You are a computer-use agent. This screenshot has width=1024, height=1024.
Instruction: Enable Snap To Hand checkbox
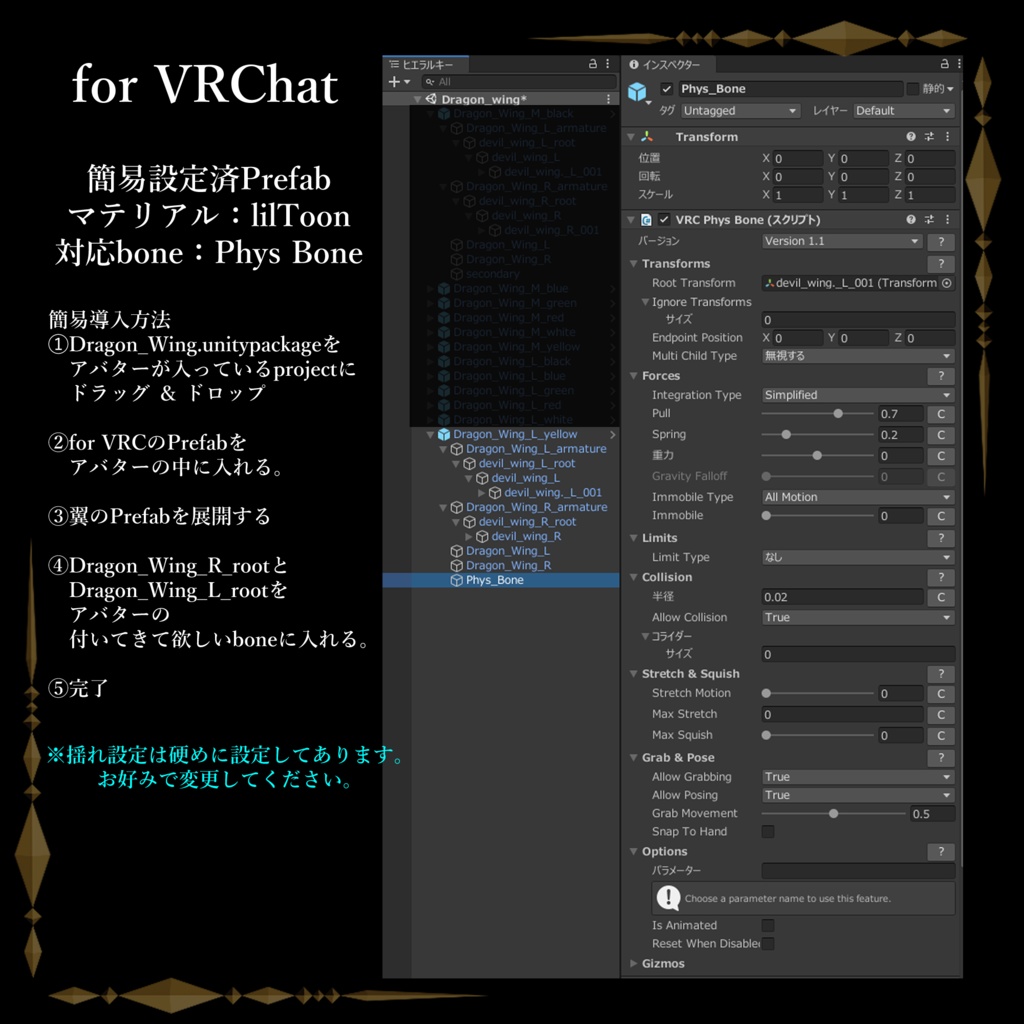coord(768,831)
